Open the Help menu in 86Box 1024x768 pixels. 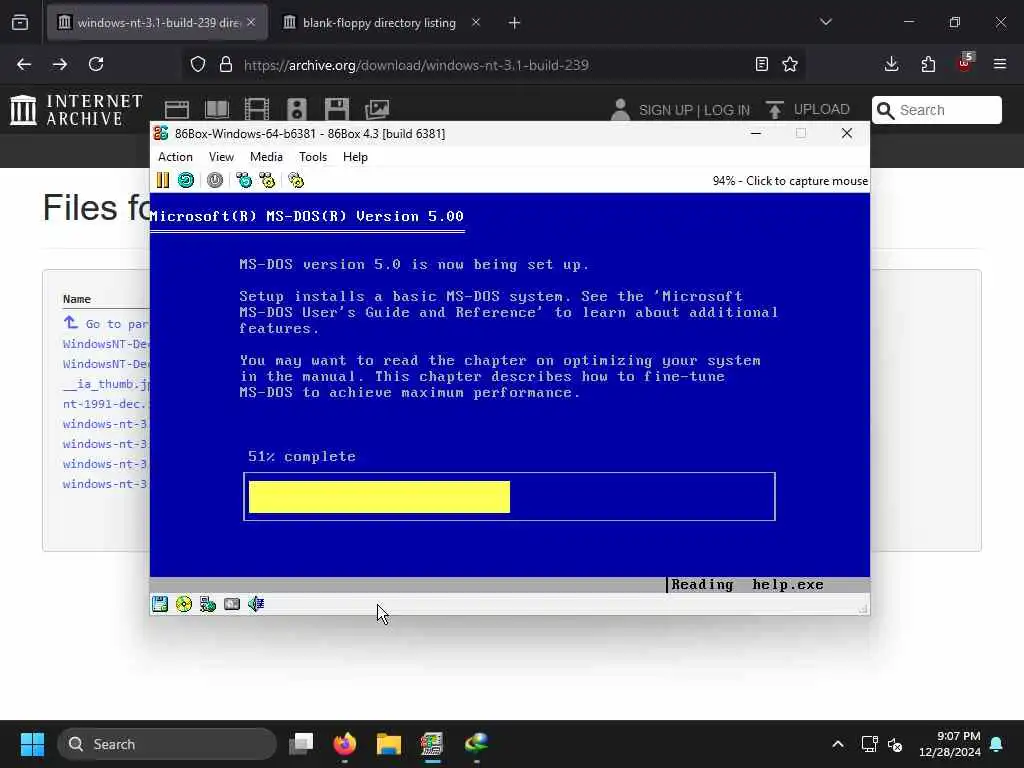click(x=355, y=157)
